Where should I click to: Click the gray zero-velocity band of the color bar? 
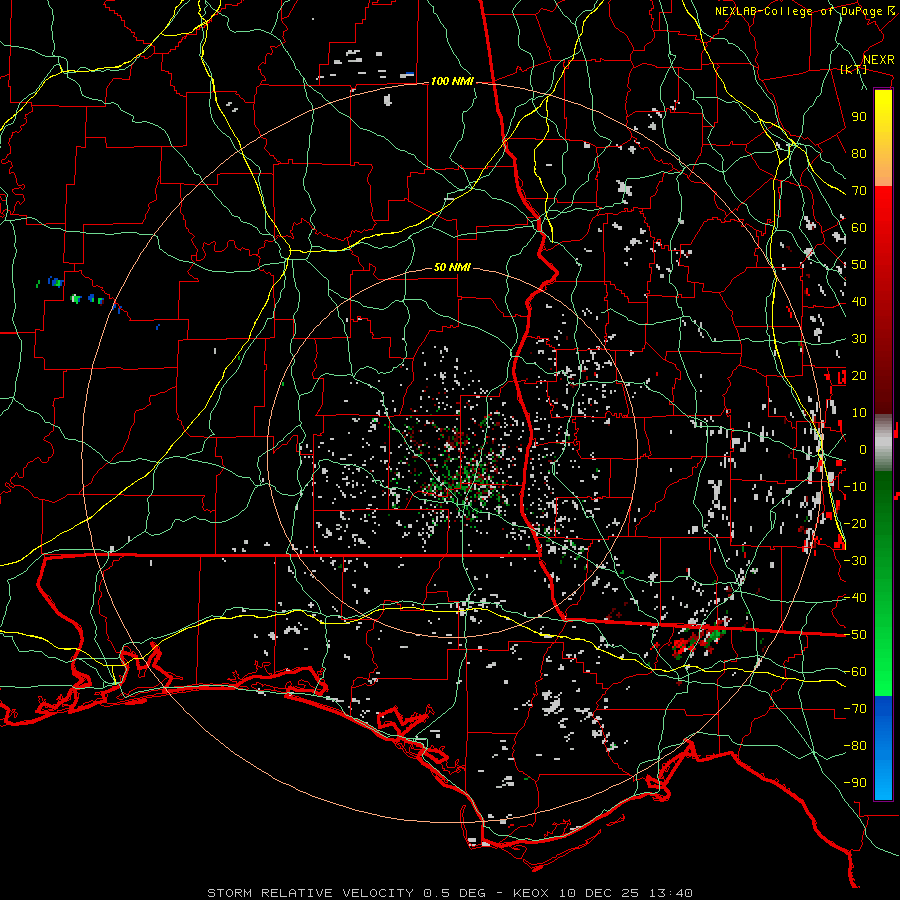pyautogui.click(x=883, y=443)
